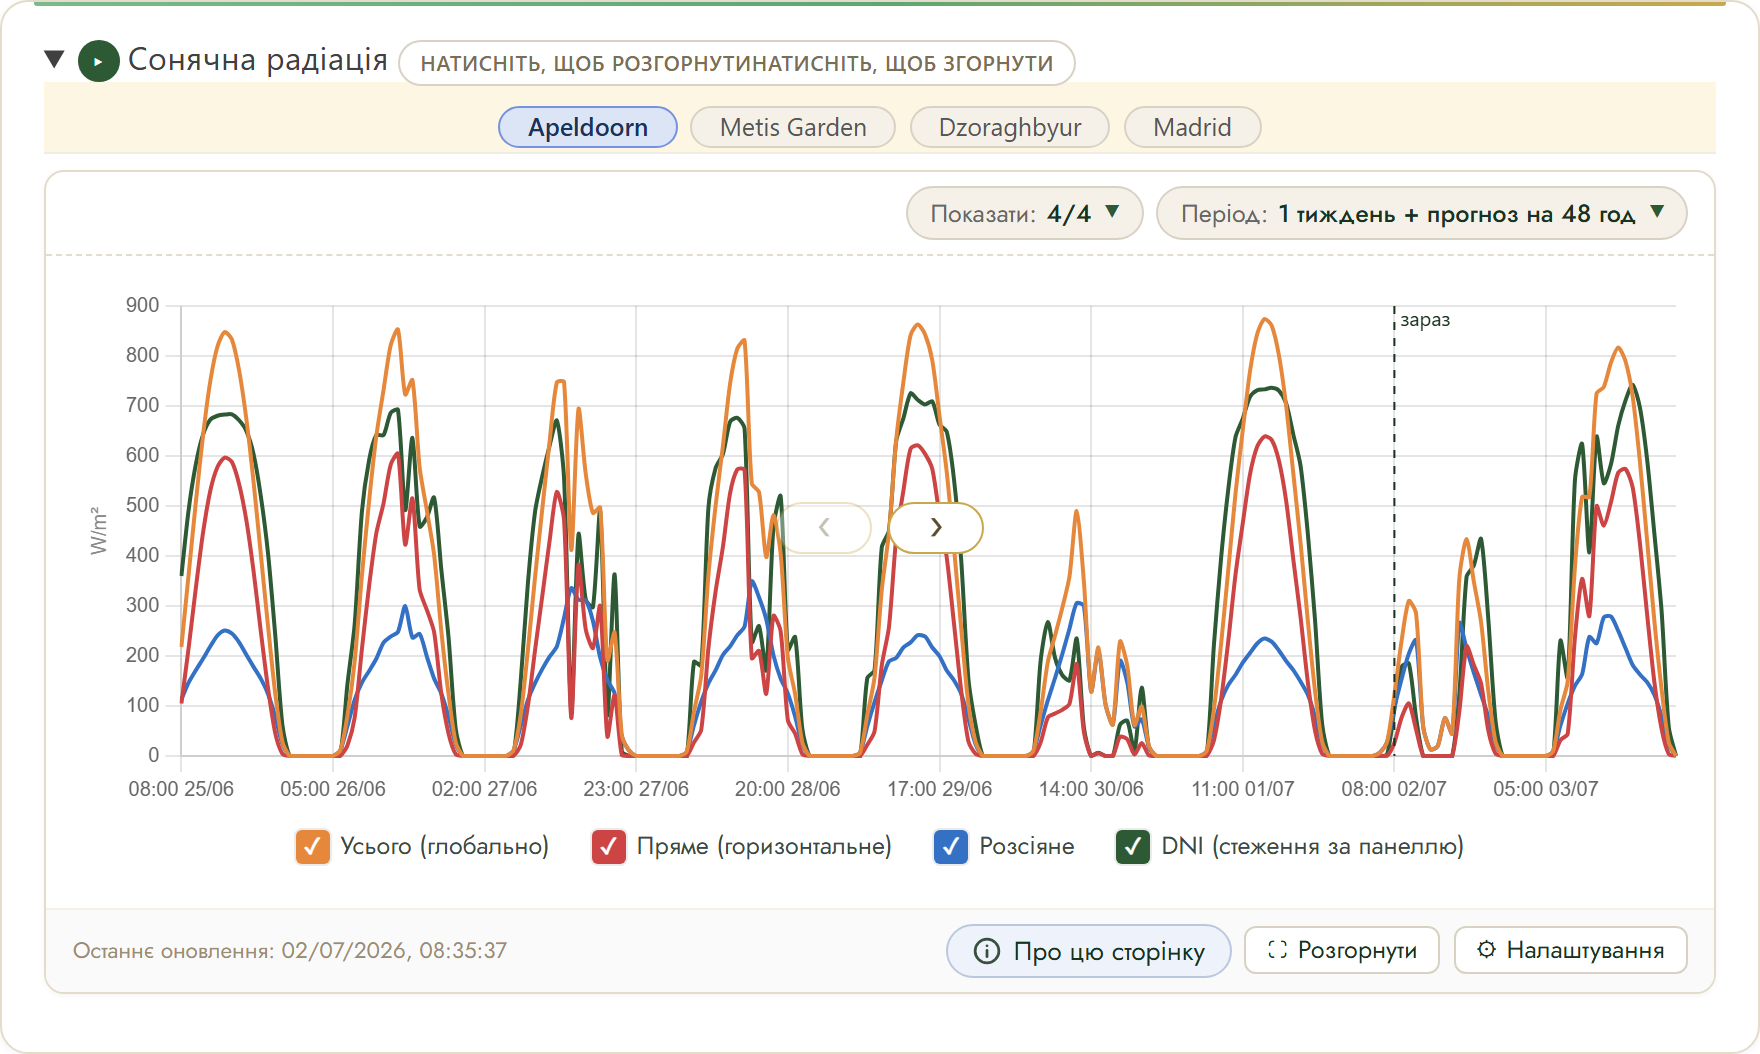Click axis label 20:00 28/06
Screen dimensions: 1760x1054
tap(788, 789)
